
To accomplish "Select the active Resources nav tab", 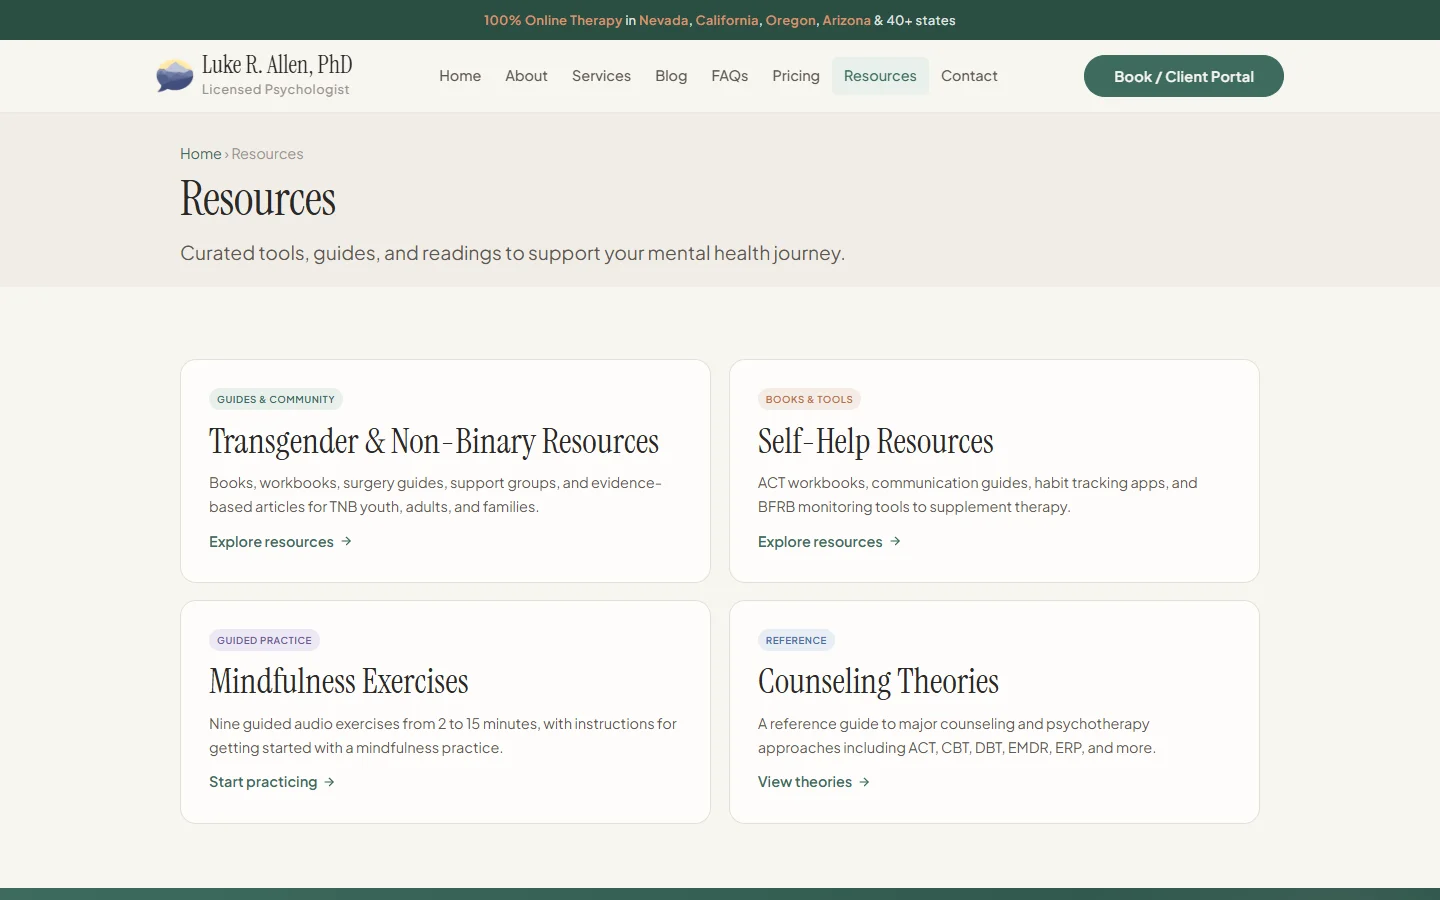I will [880, 76].
